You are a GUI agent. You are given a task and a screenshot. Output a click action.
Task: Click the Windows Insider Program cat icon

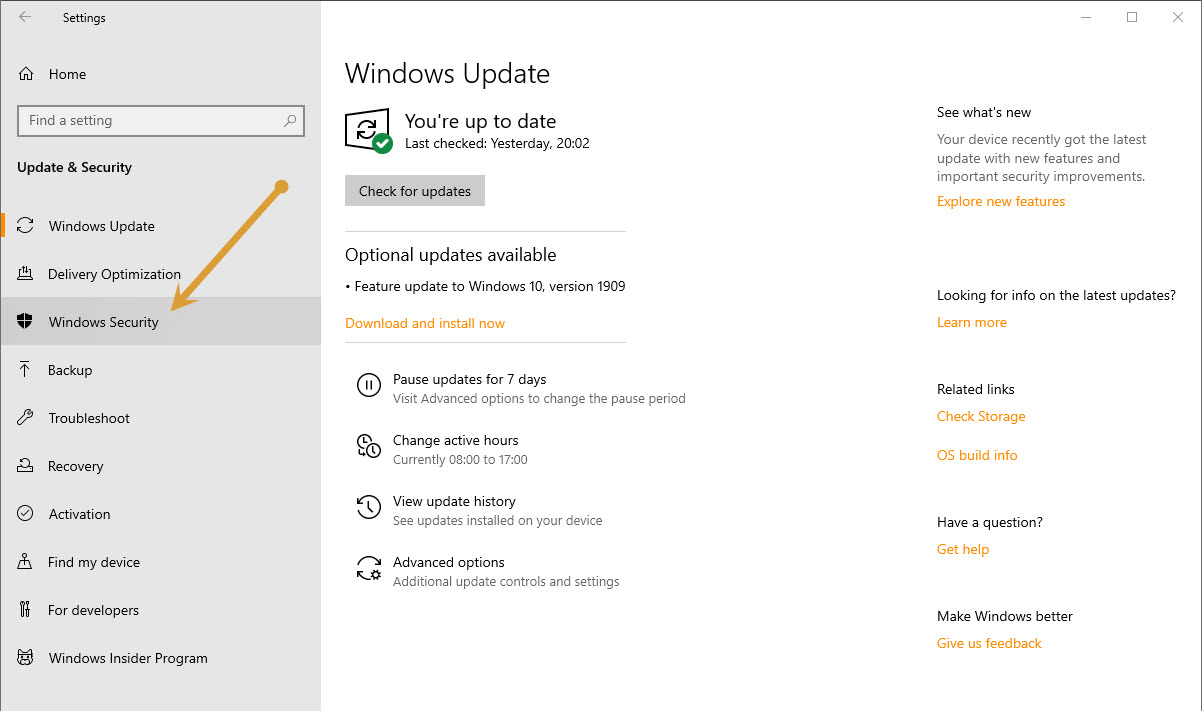(26, 658)
